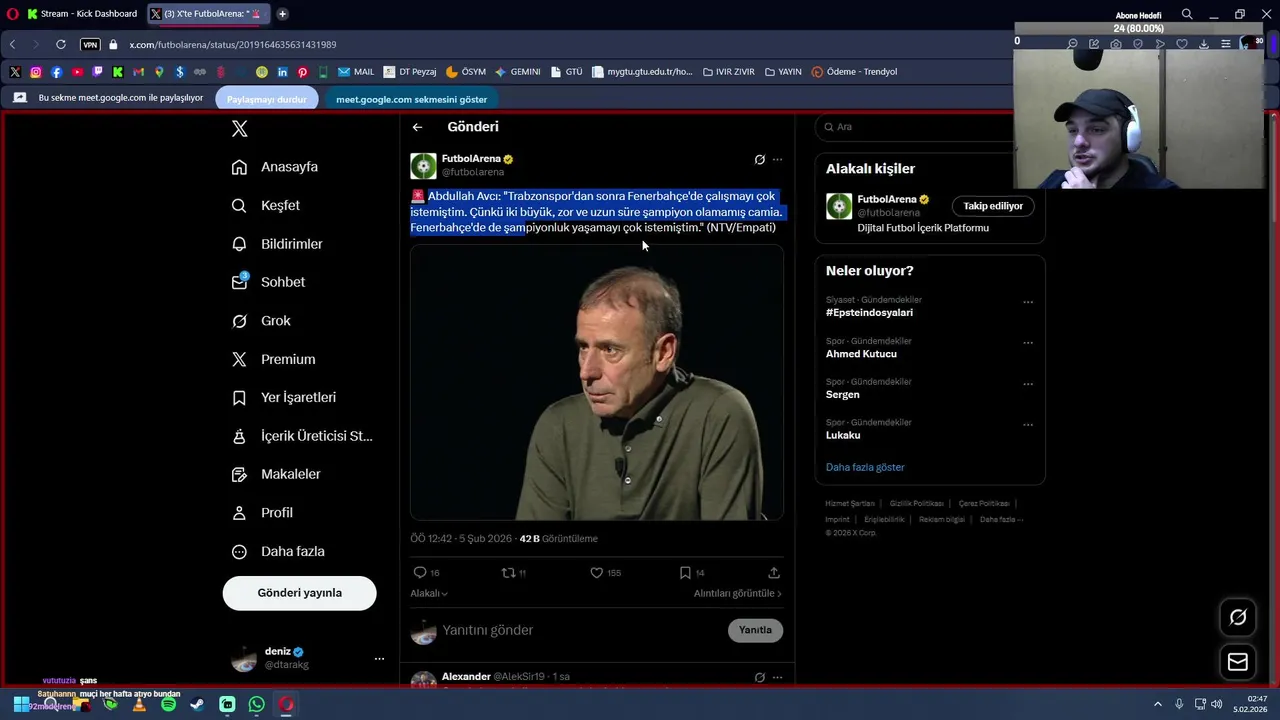Open Makaleler in the sidebar
This screenshot has width=1280, height=720.
[276, 474]
